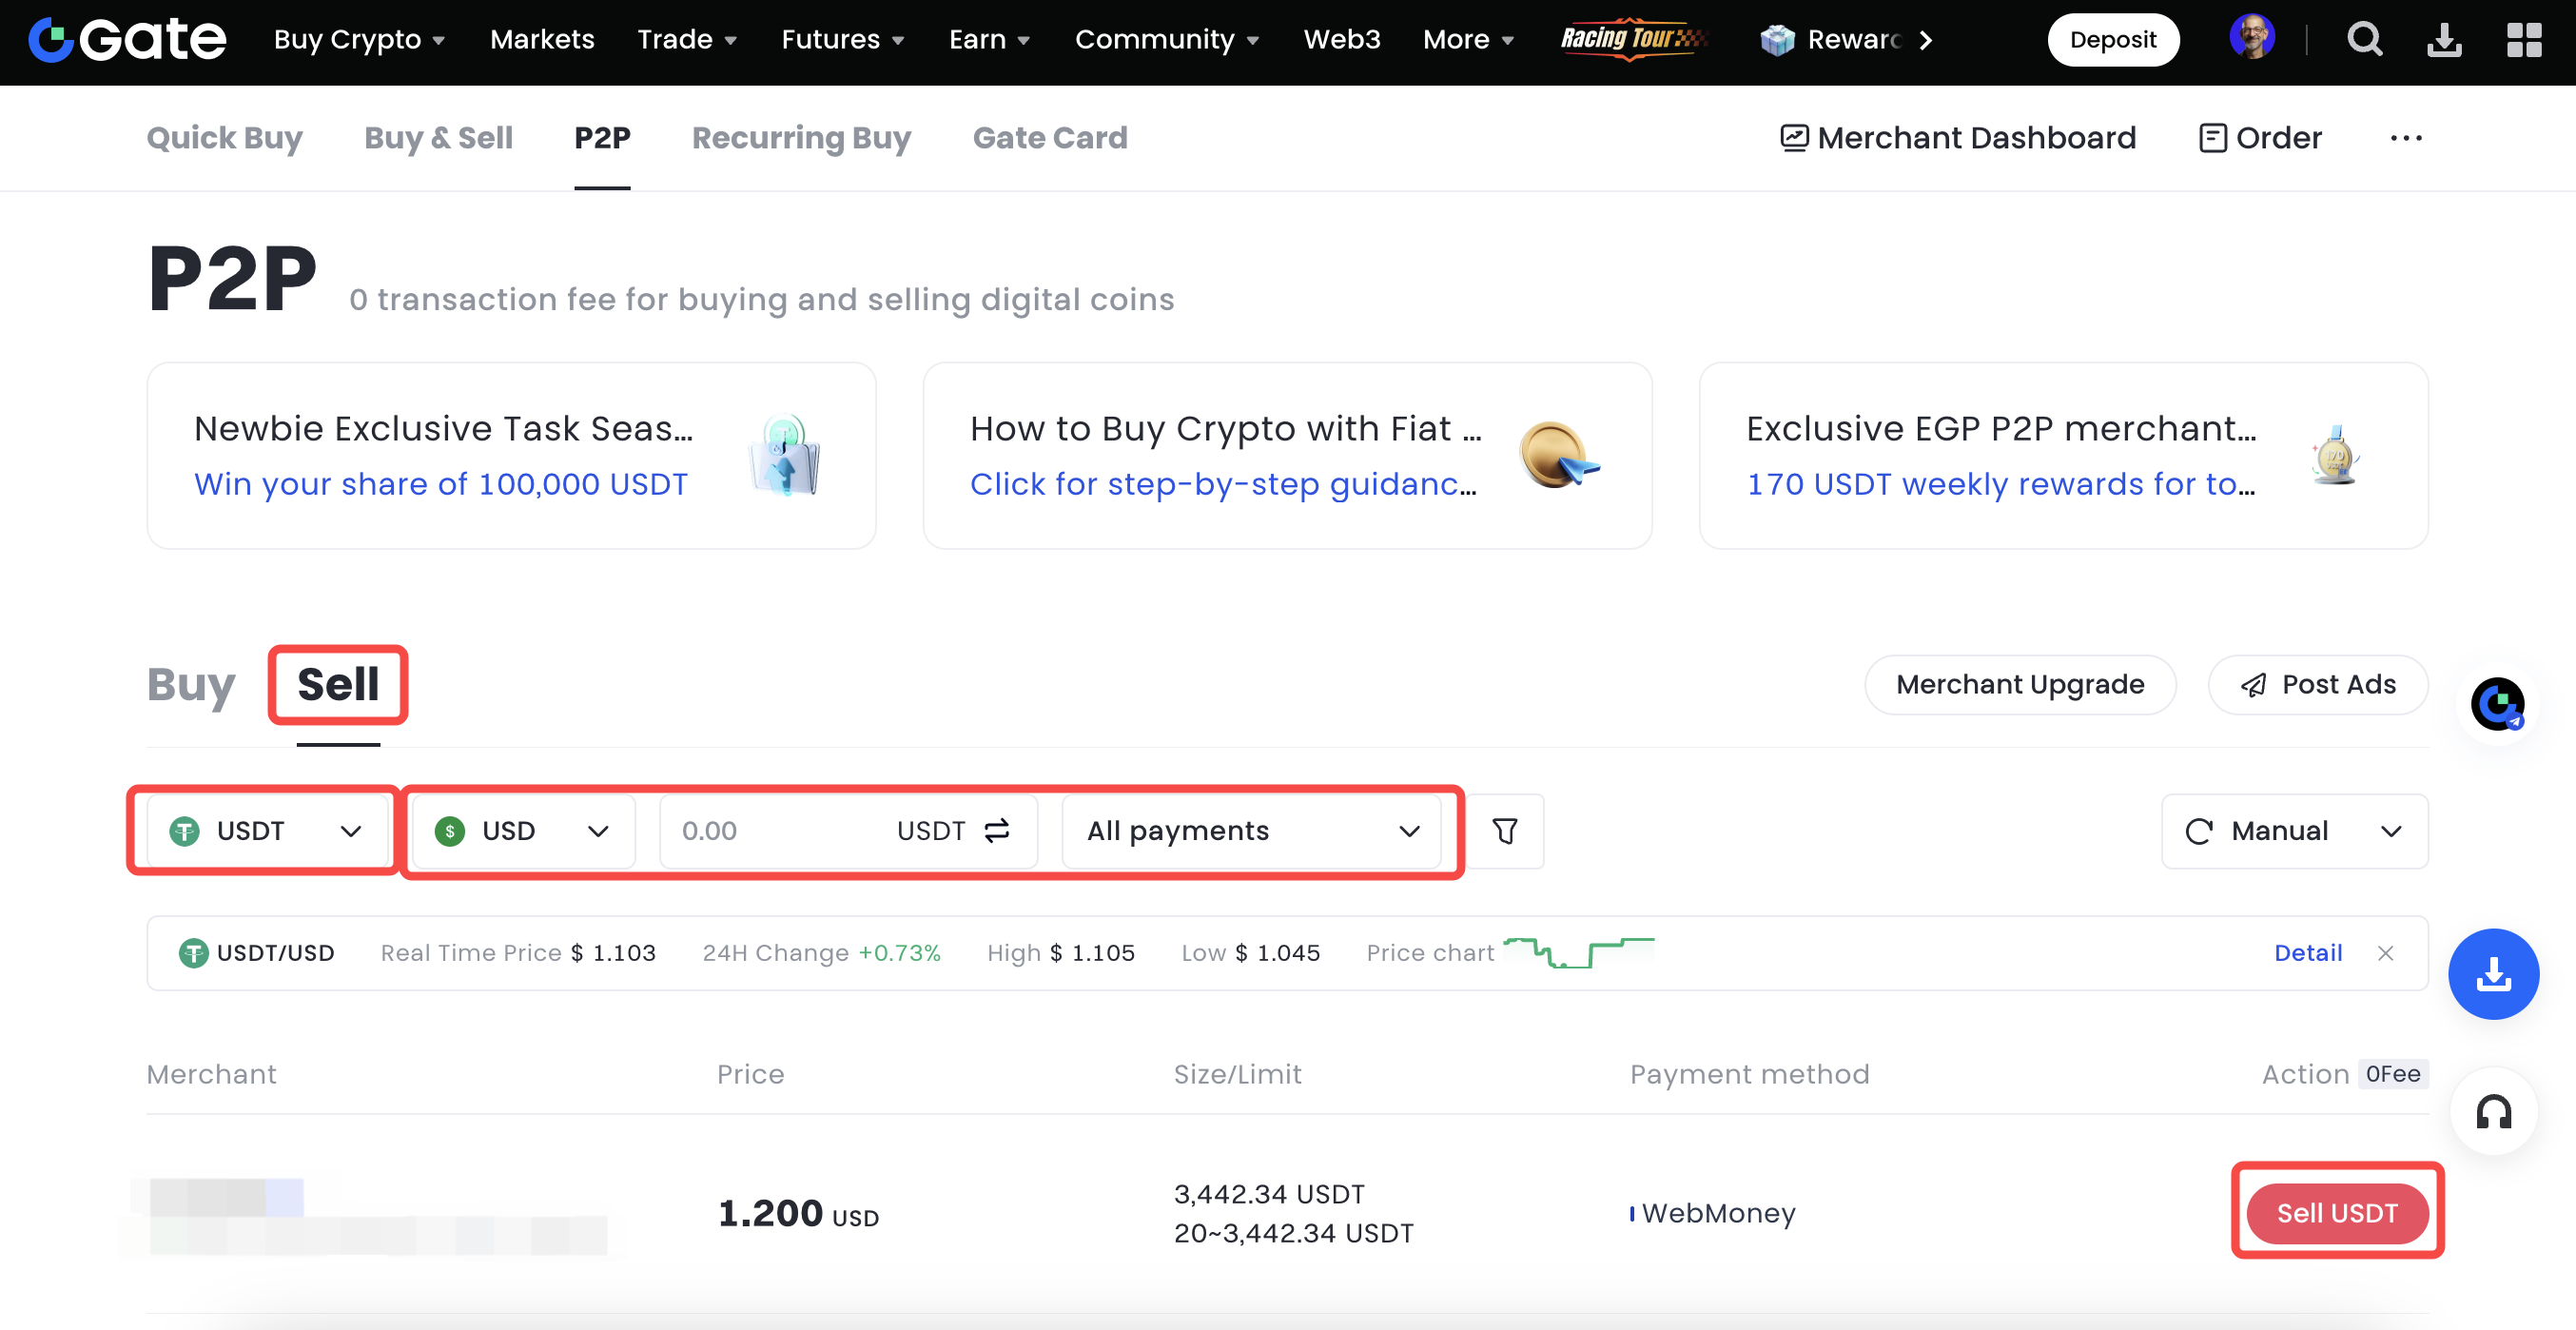Viewport: 2576px width, 1330px height.
Task: Close the USDT/USD price info bar
Action: pyautogui.click(x=2385, y=953)
